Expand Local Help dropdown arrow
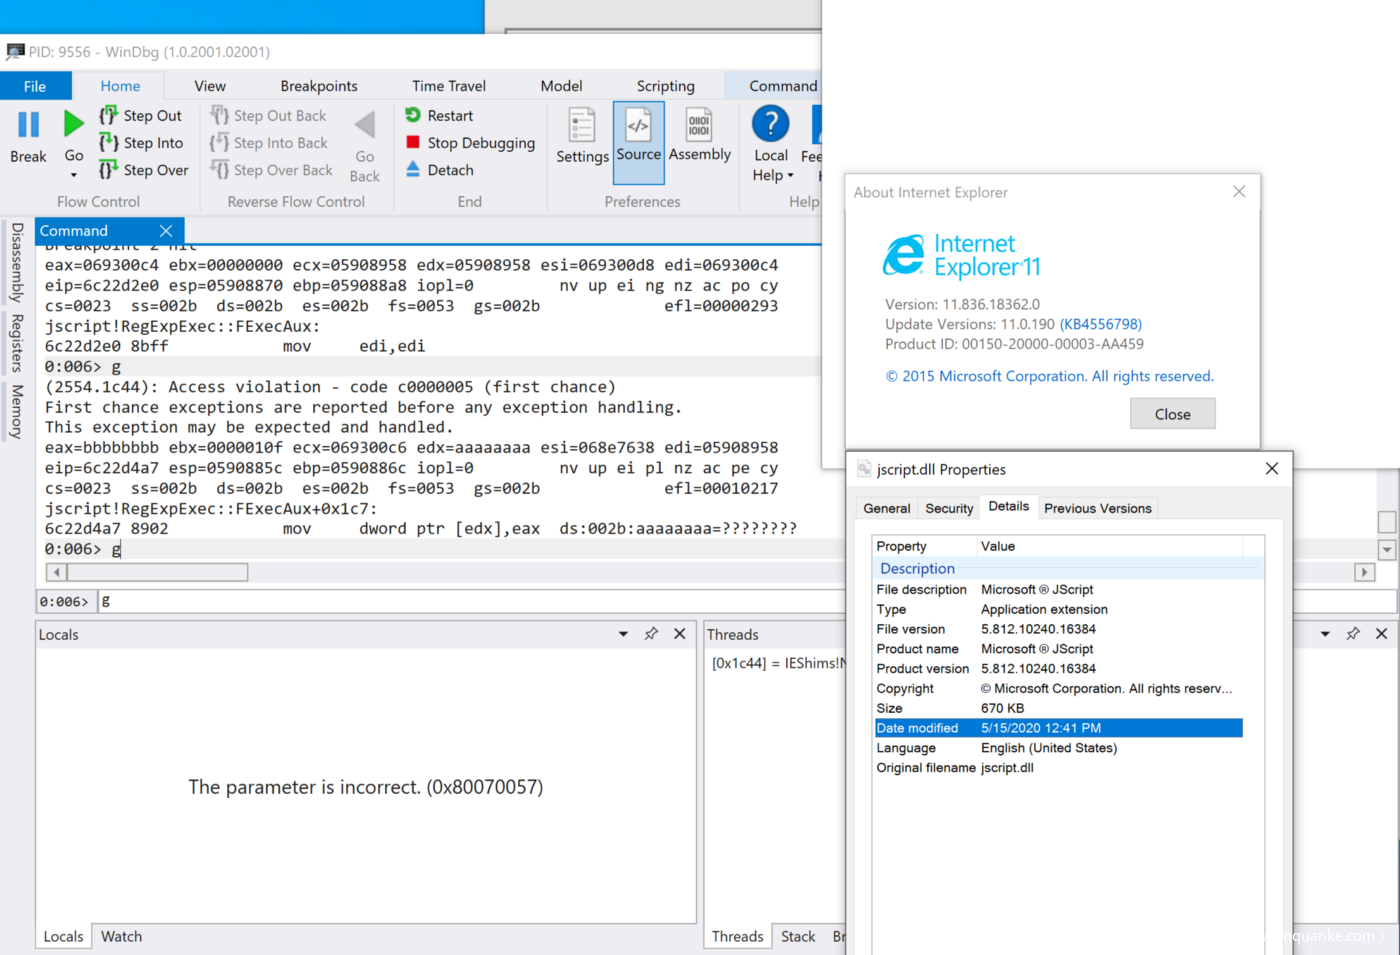The height and width of the screenshot is (955, 1400). tap(791, 176)
